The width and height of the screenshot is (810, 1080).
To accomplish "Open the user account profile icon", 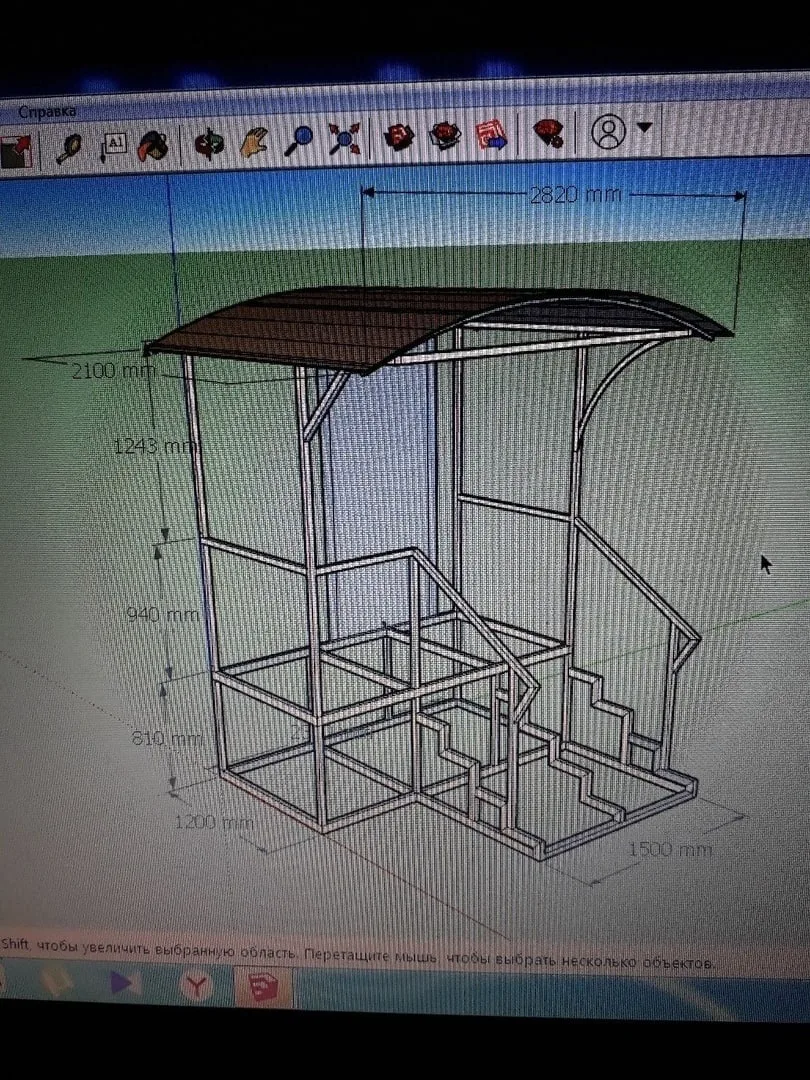I will [x=608, y=131].
